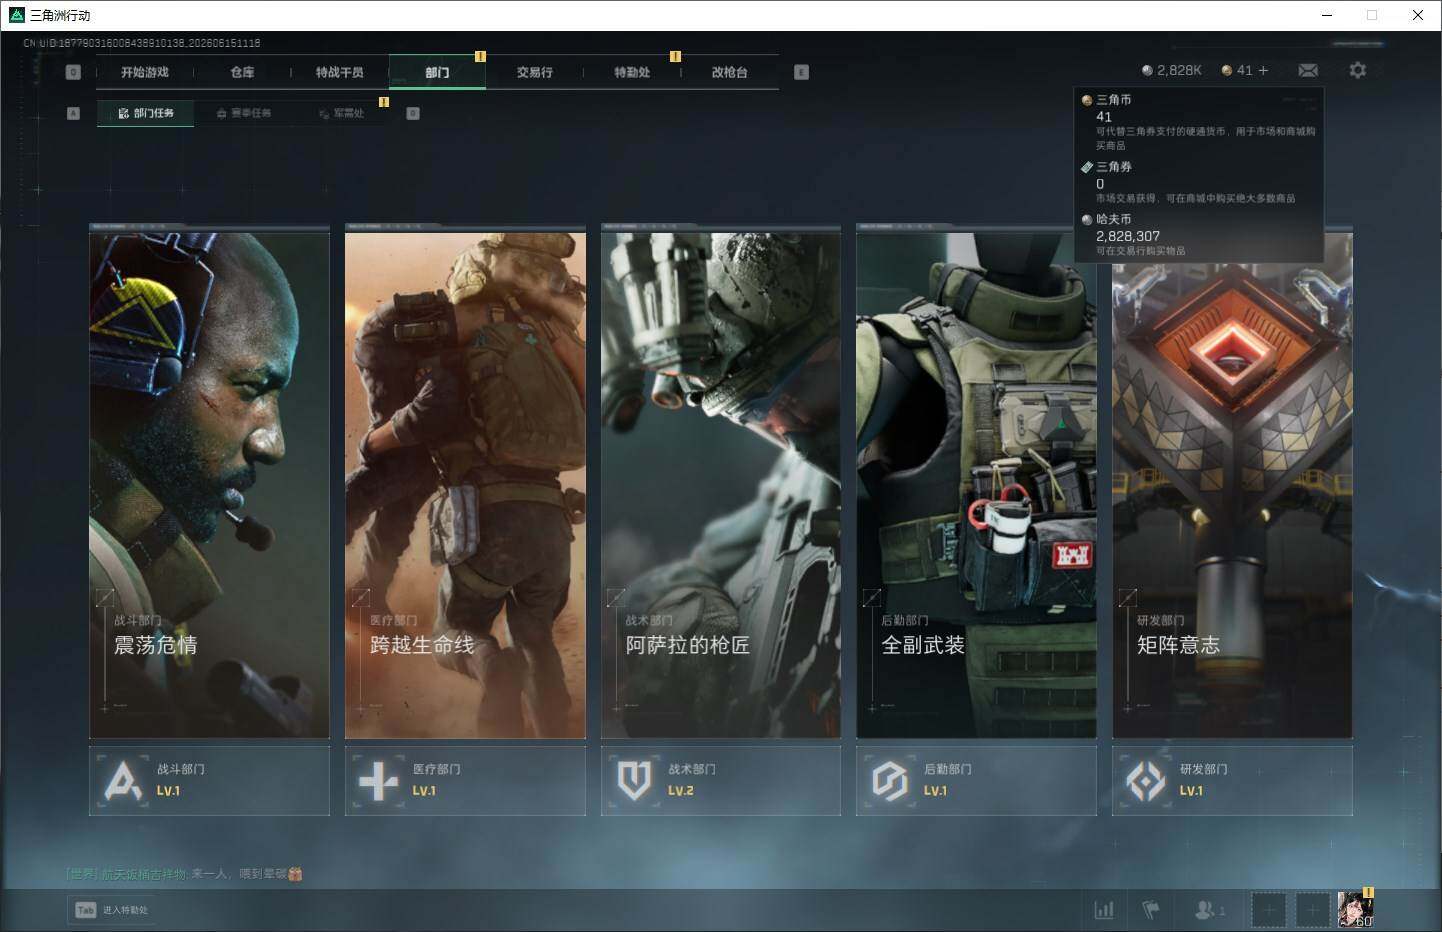
Task: Open the friends list icon
Action: point(1208,910)
